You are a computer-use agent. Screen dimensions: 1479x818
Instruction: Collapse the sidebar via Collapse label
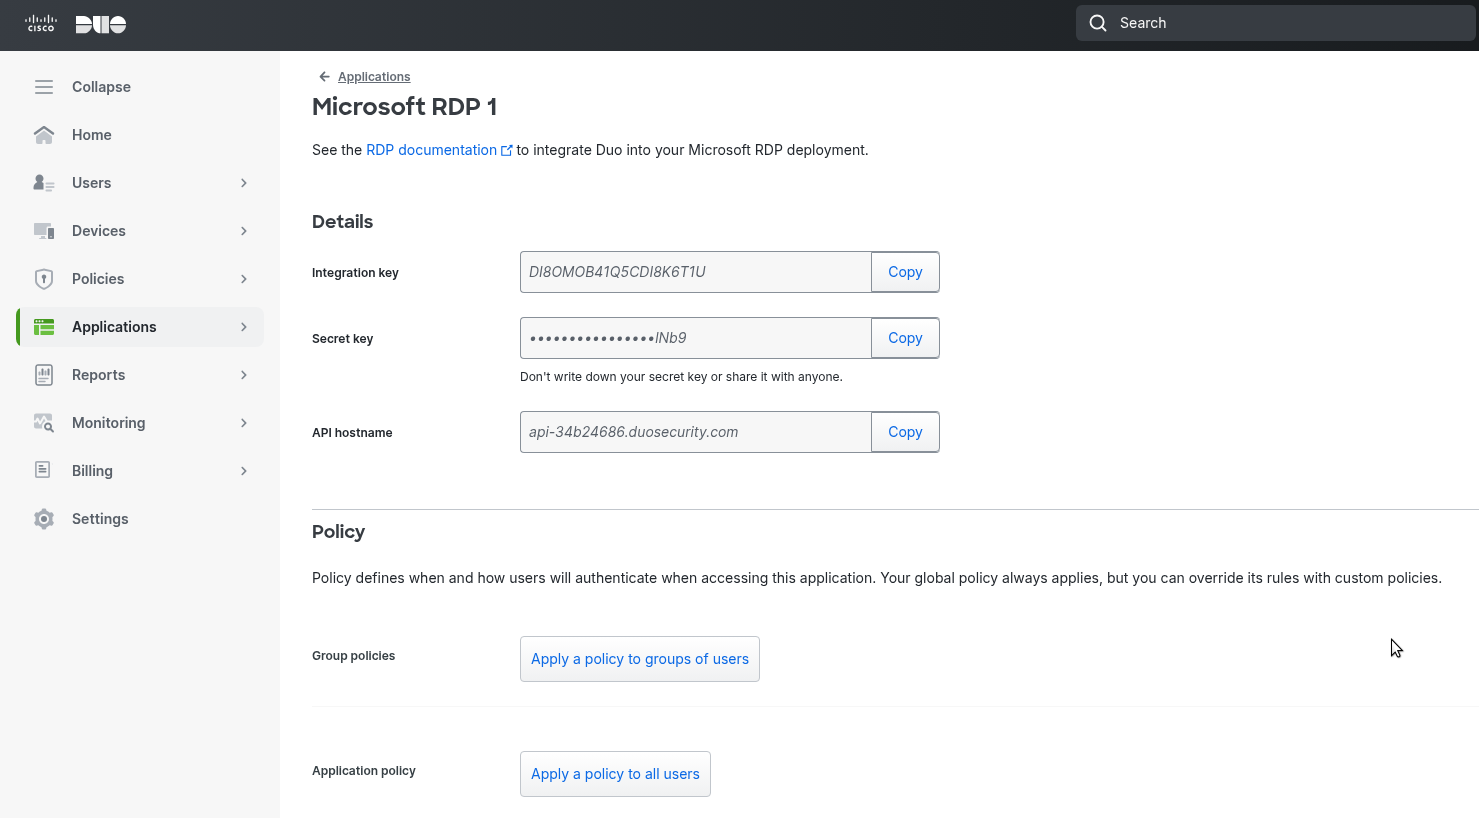[x=101, y=87]
